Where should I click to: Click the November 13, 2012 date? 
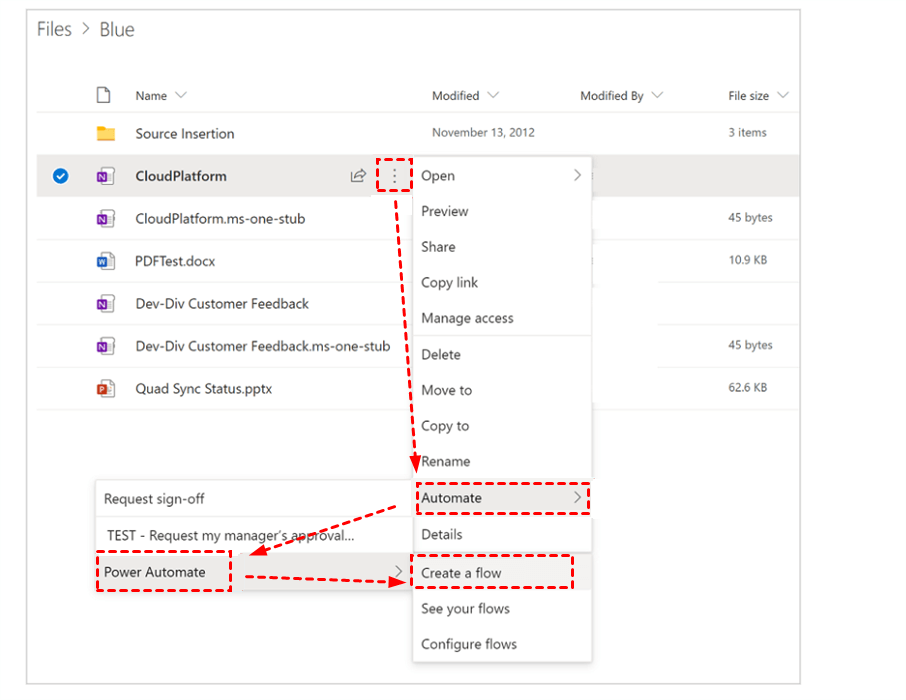(x=483, y=132)
